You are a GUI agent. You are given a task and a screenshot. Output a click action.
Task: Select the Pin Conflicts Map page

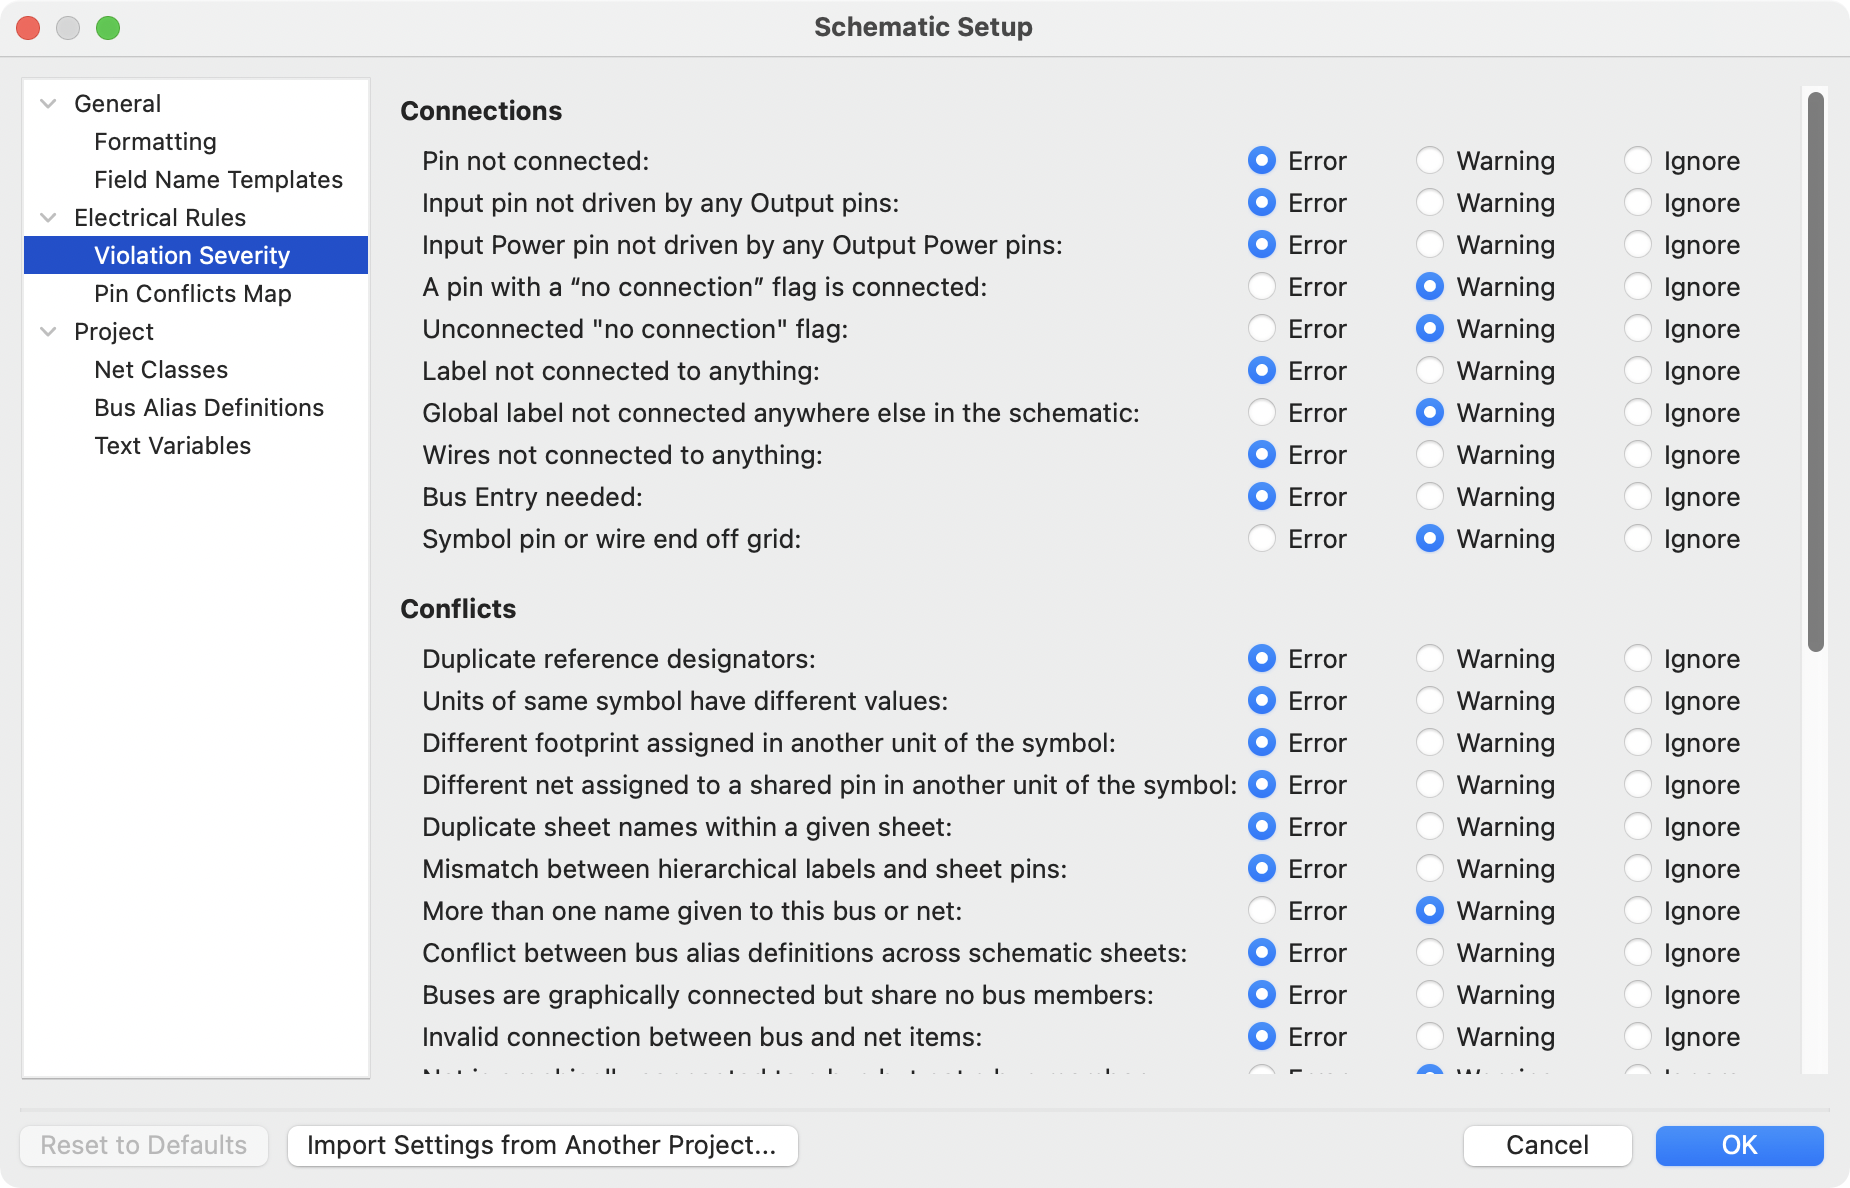click(x=192, y=293)
